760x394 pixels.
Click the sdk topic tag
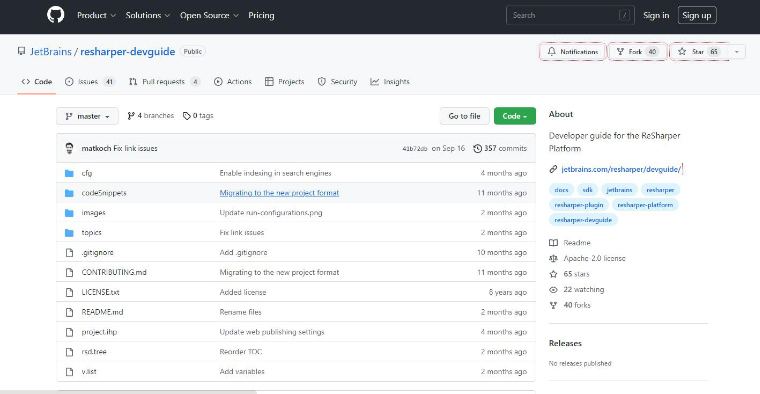587,190
